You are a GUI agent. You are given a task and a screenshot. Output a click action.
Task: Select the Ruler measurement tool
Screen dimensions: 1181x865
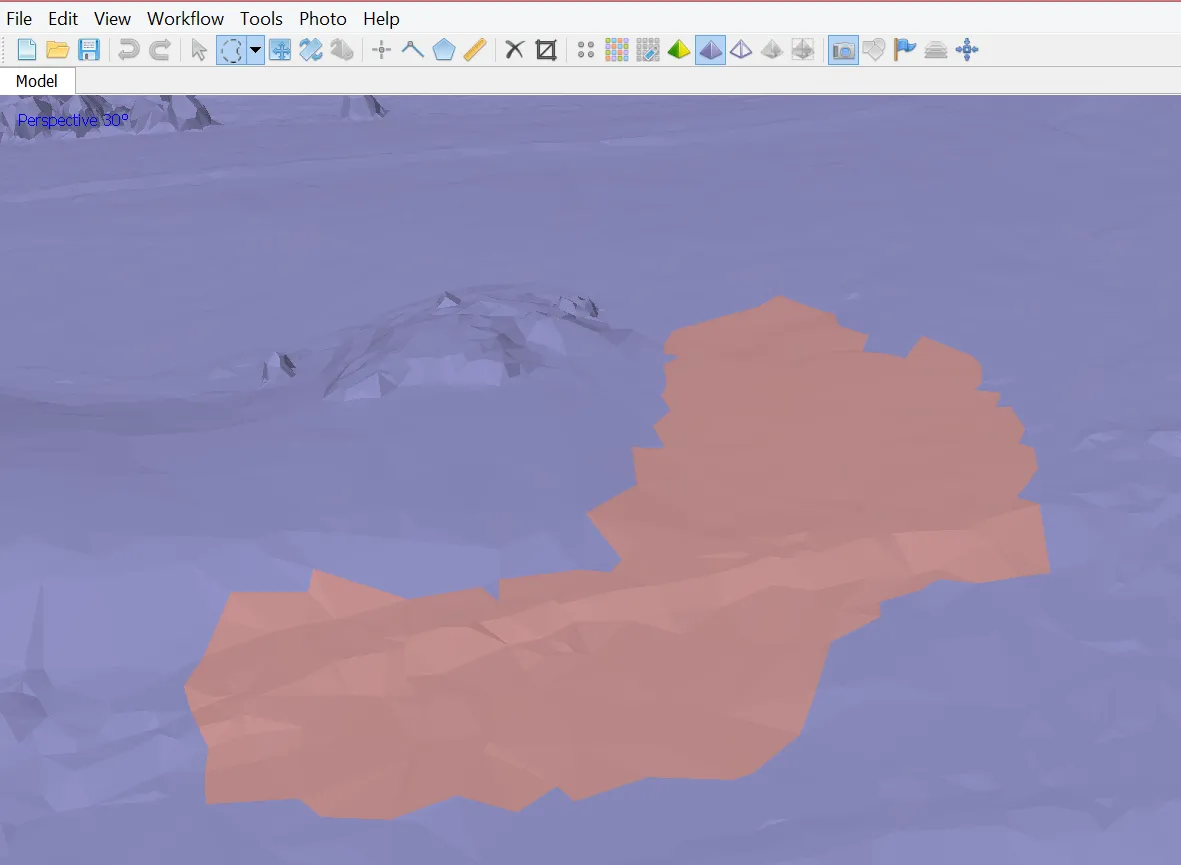pos(475,50)
